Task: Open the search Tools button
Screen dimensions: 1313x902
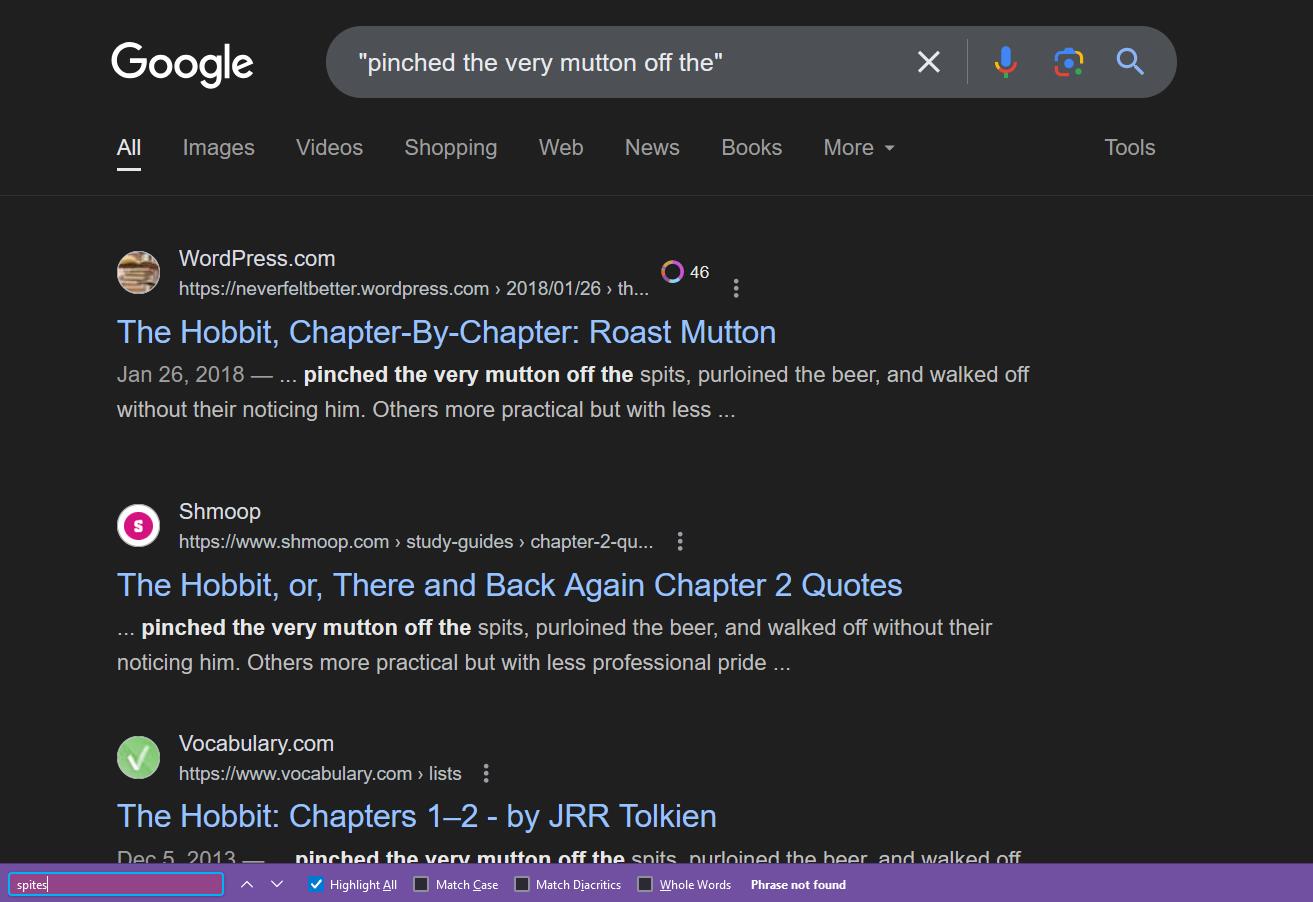Action: pos(1130,148)
